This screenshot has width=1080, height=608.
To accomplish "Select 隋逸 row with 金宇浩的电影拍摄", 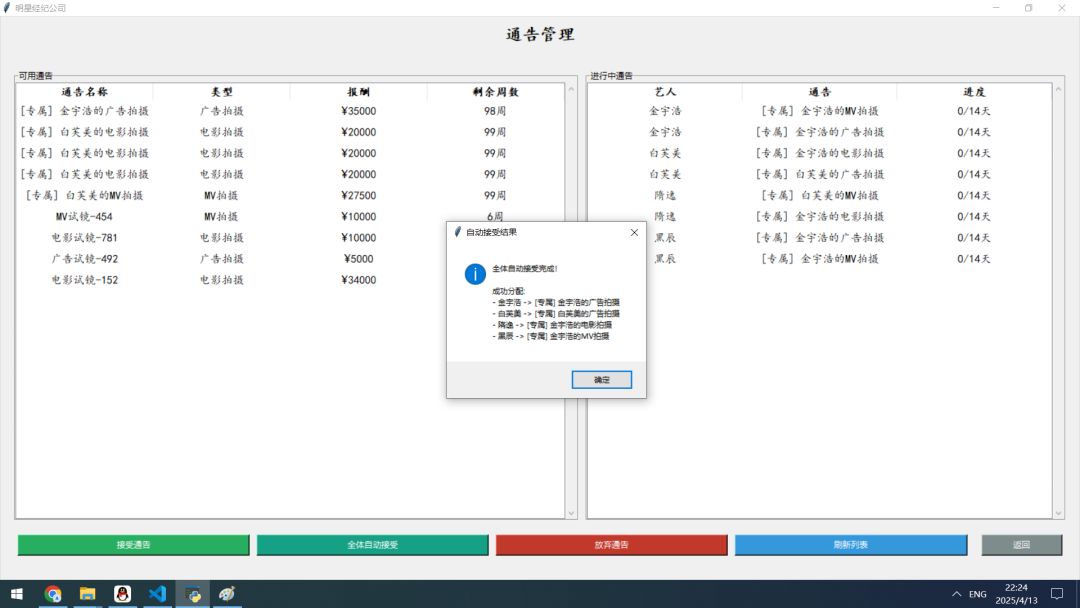I will point(820,216).
